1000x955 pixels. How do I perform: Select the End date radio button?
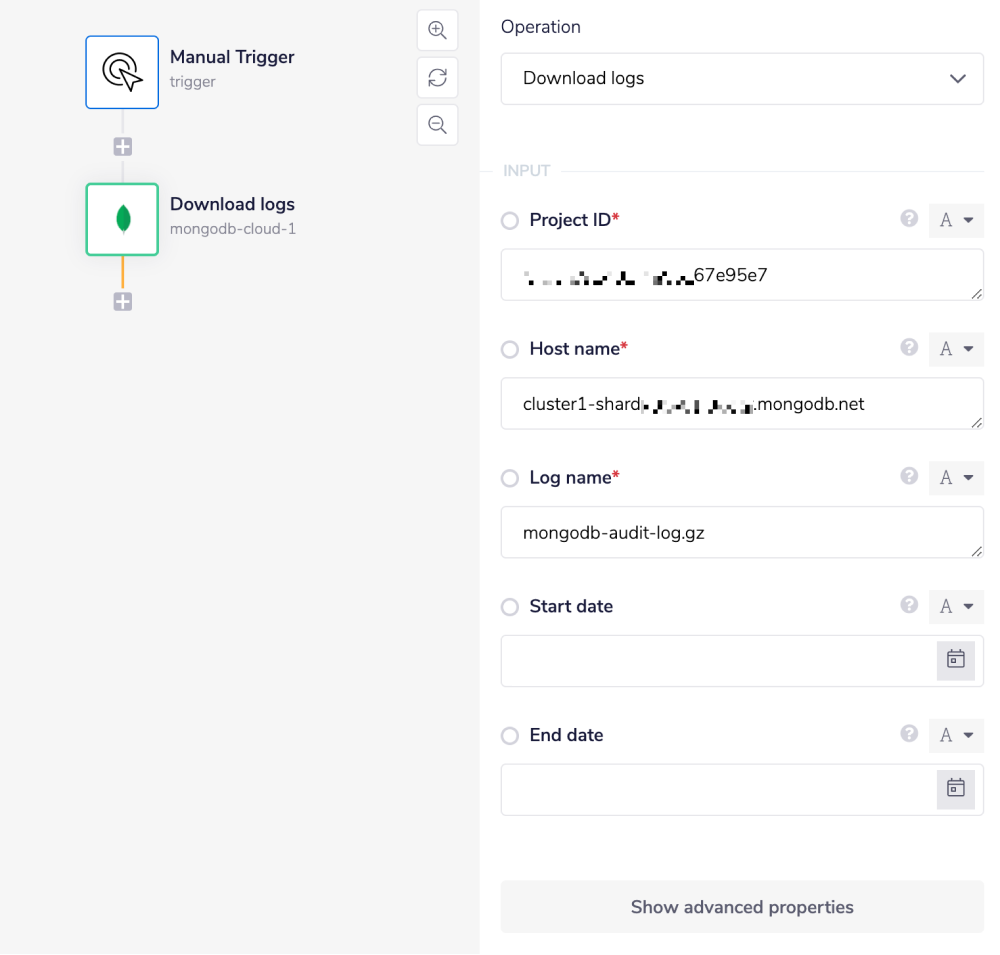pos(509,735)
